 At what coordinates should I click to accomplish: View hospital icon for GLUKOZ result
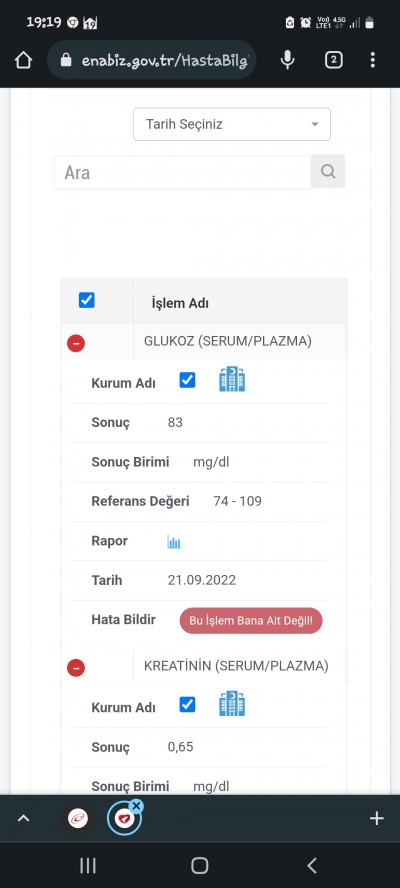point(232,379)
